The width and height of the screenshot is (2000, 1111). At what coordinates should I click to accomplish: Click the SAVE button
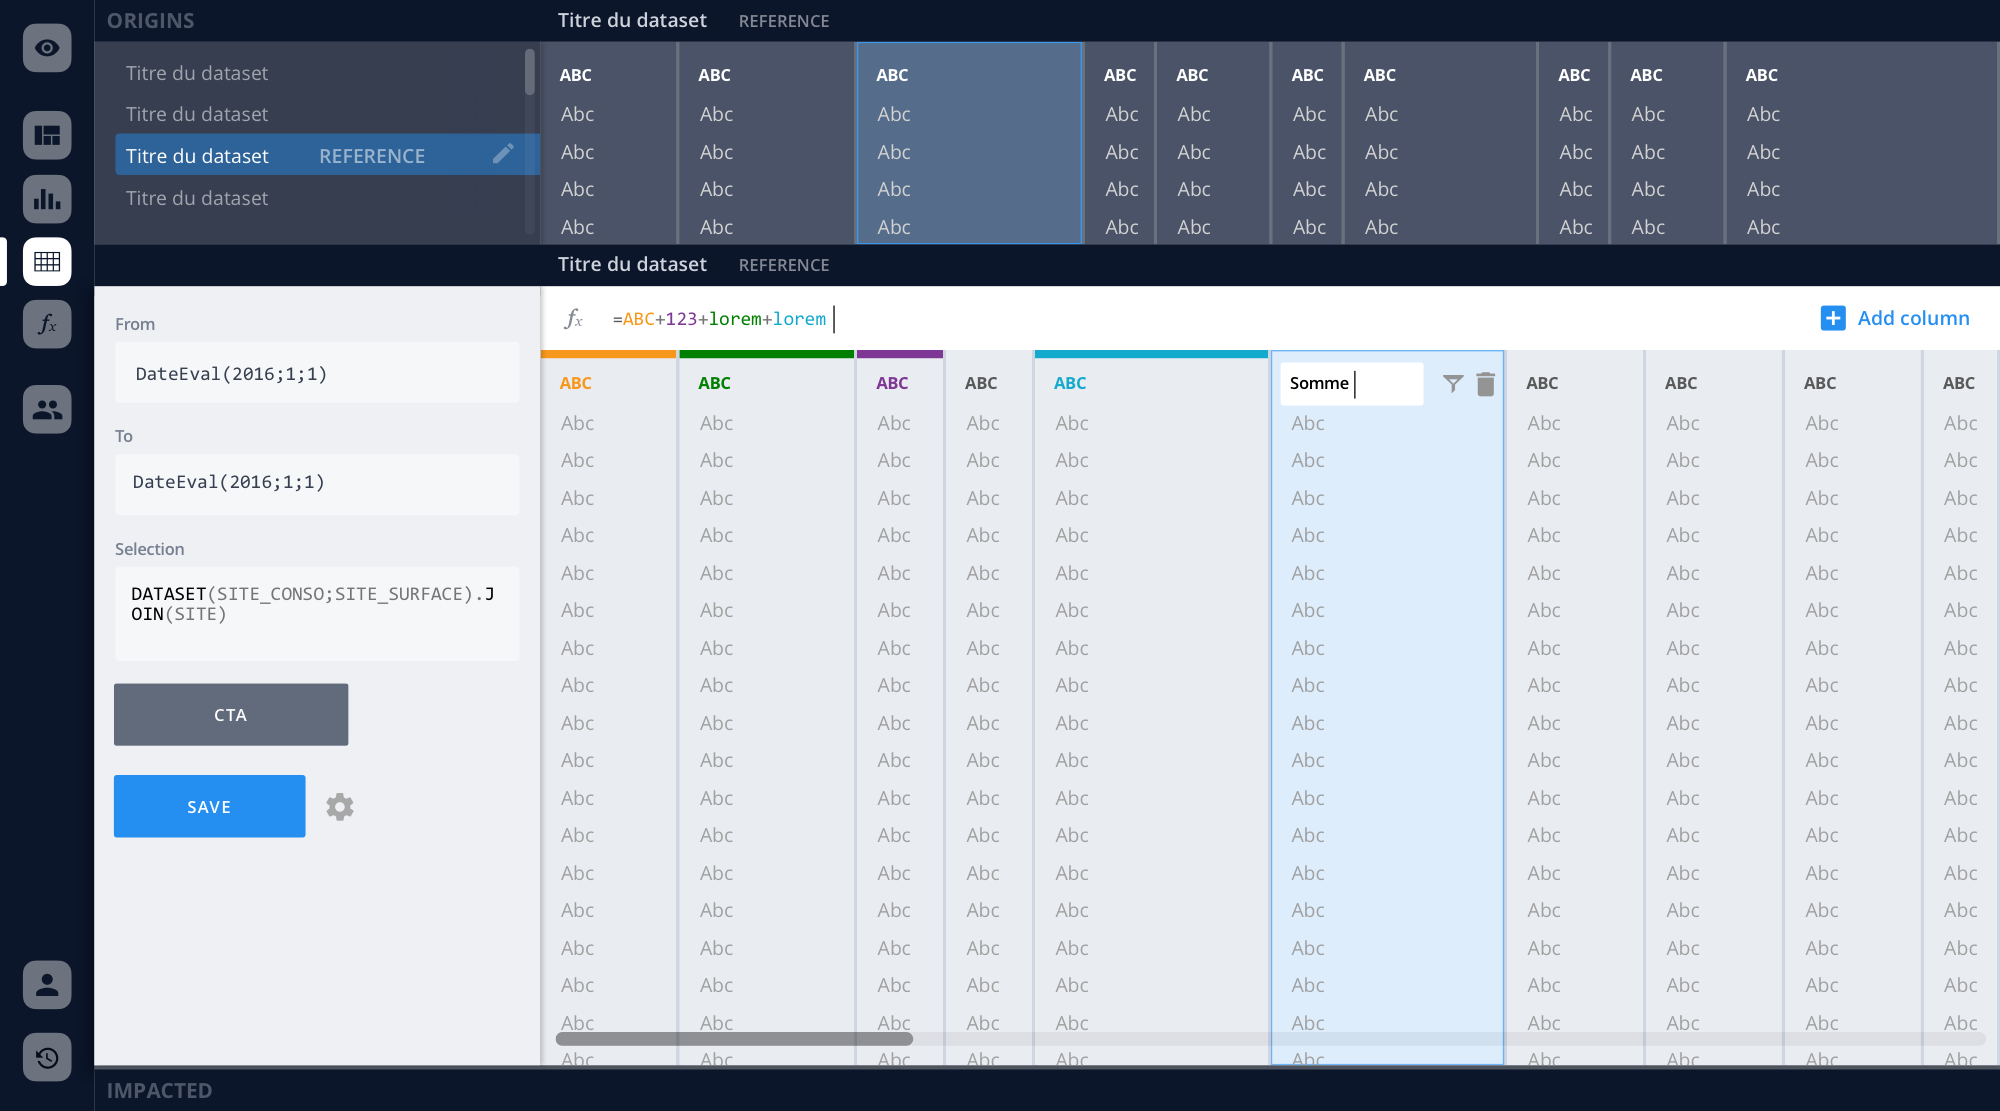pos(209,806)
